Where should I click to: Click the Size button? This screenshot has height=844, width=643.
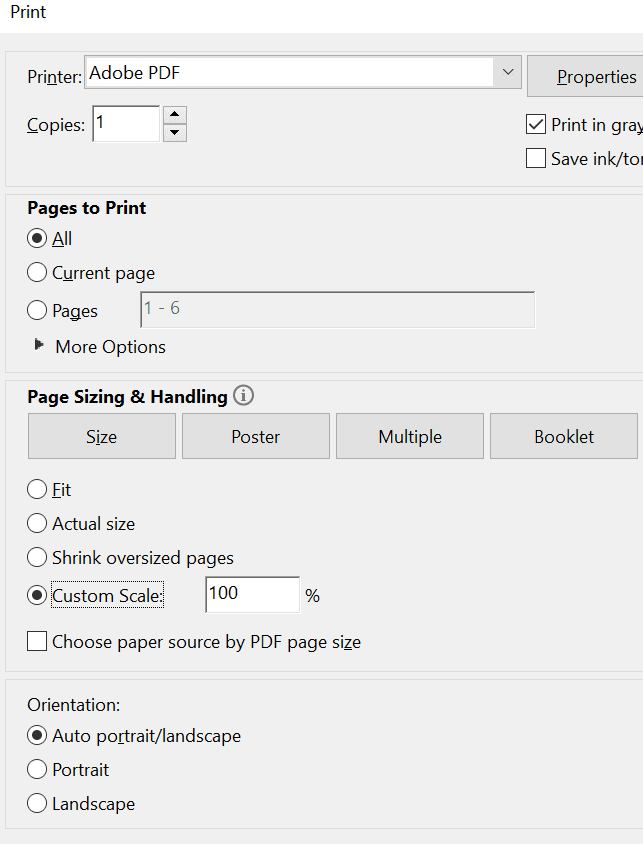tap(101, 436)
